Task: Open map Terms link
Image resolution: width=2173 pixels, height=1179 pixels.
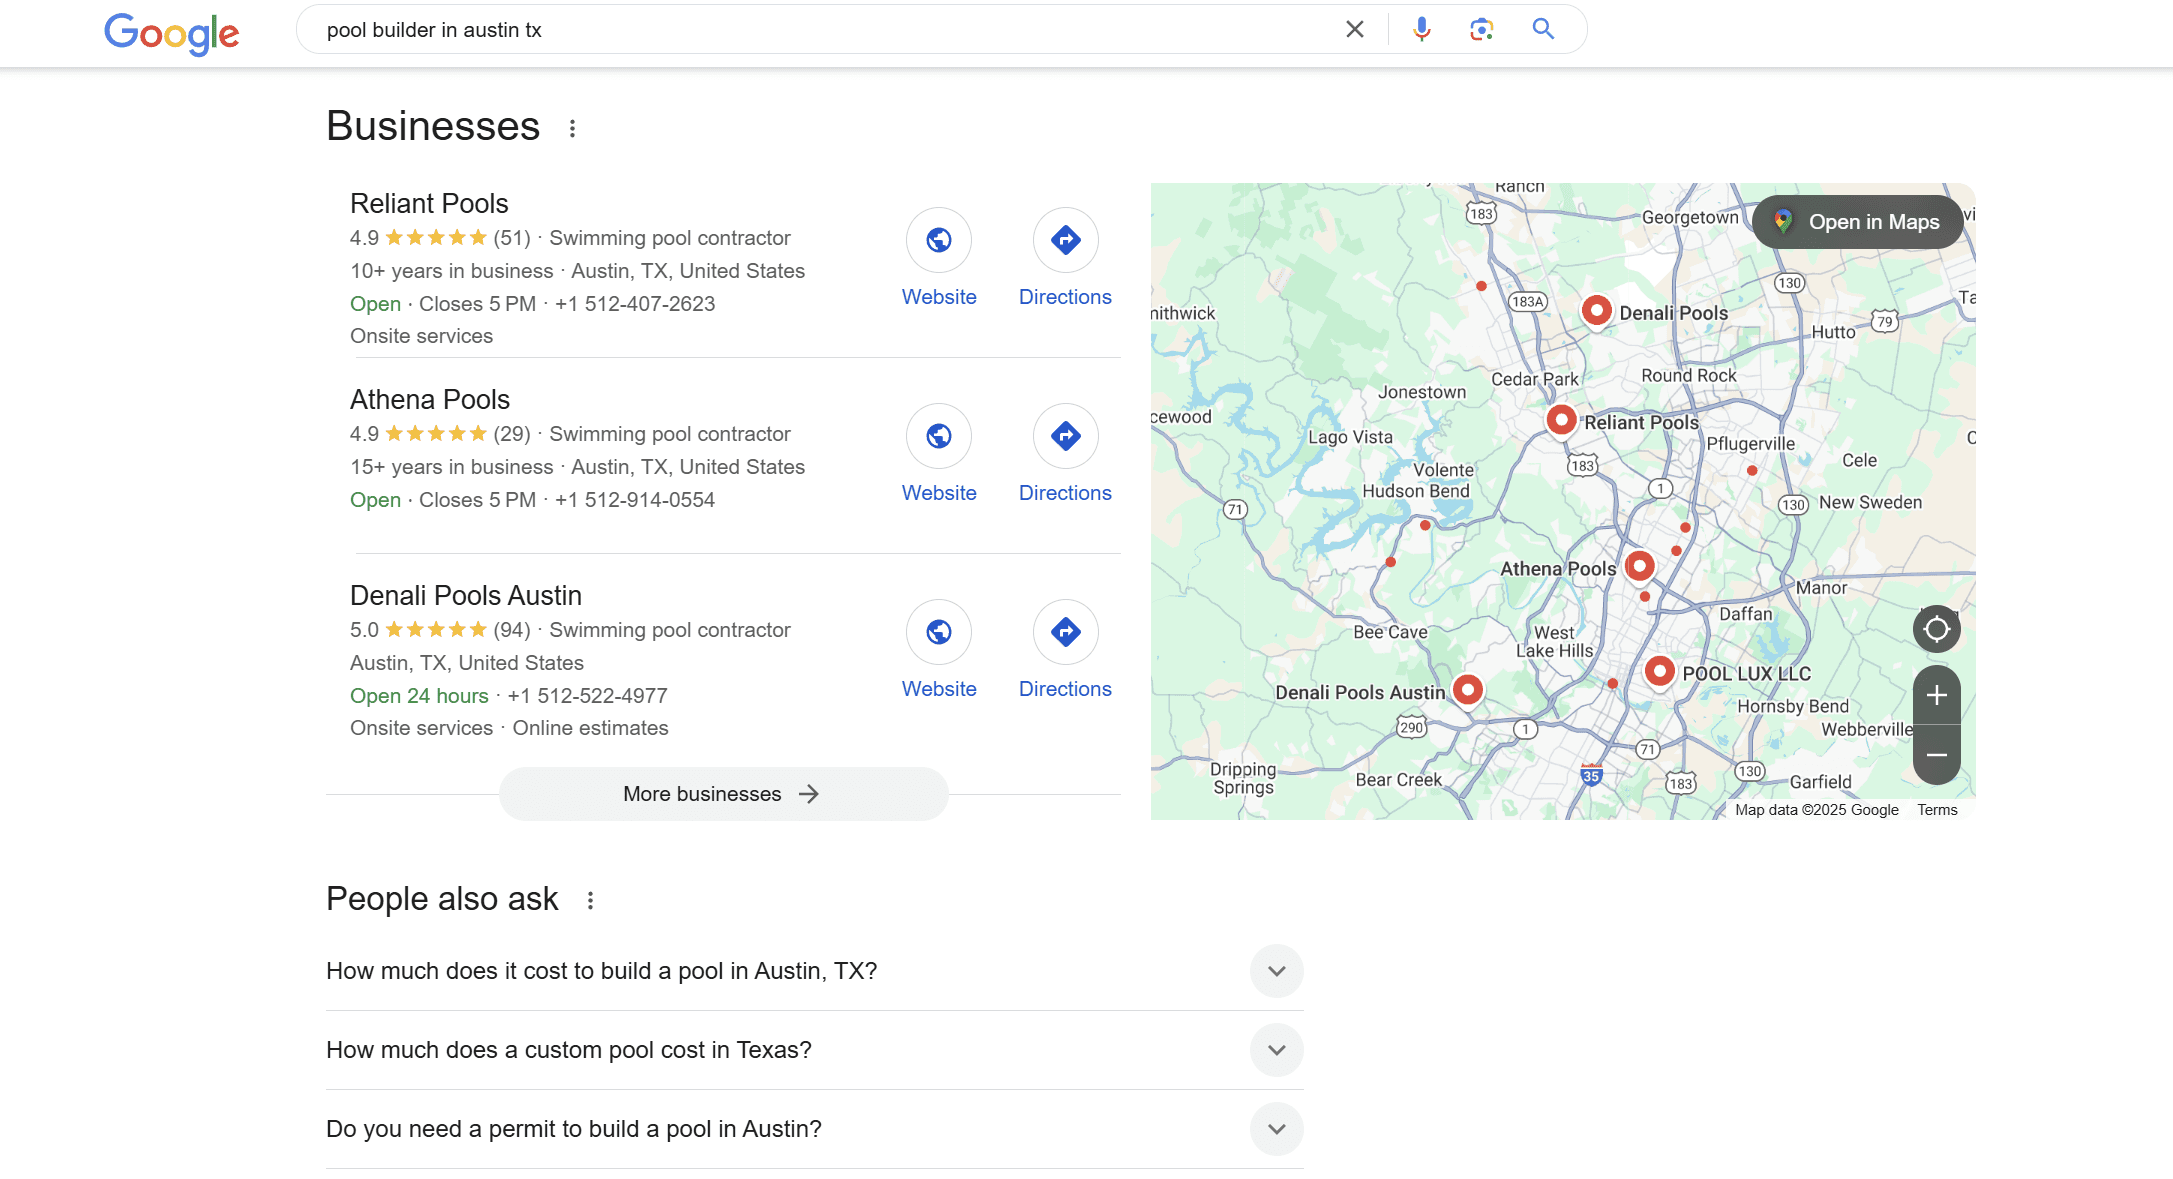Action: coord(1937,810)
